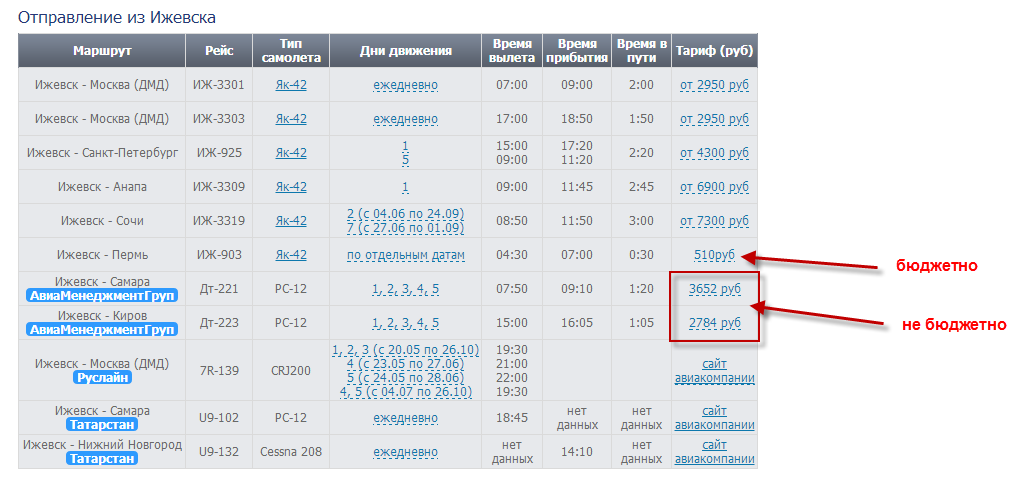Open Як-42 link for flight ИЖ-3309

(291, 187)
